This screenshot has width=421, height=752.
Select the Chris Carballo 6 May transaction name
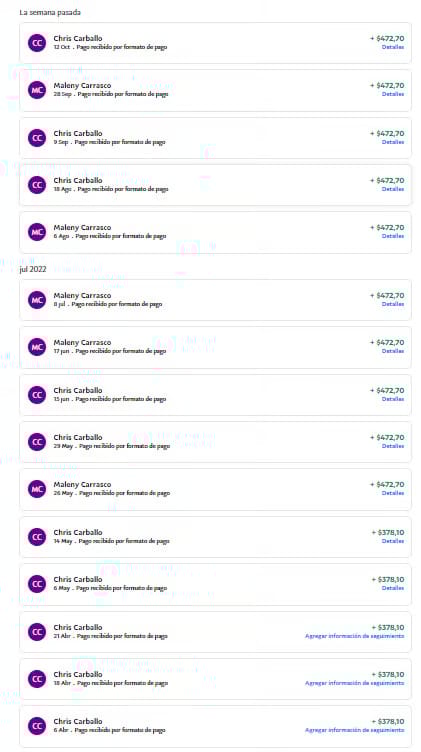tap(78, 579)
